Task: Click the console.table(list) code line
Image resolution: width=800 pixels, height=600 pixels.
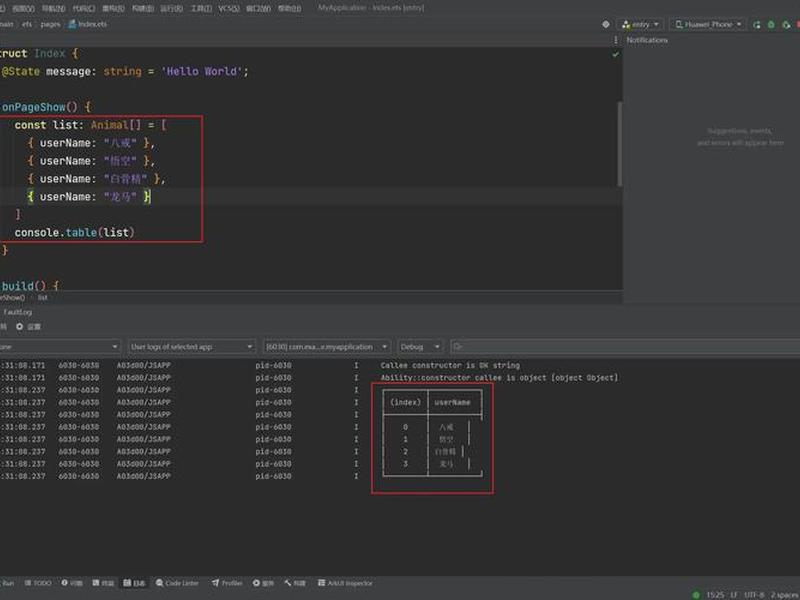Action: (74, 233)
